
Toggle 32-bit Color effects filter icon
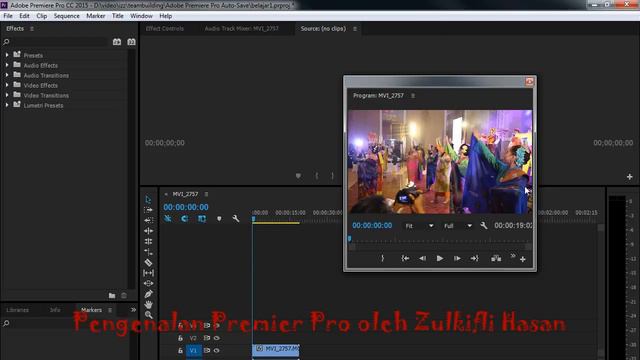131,42
